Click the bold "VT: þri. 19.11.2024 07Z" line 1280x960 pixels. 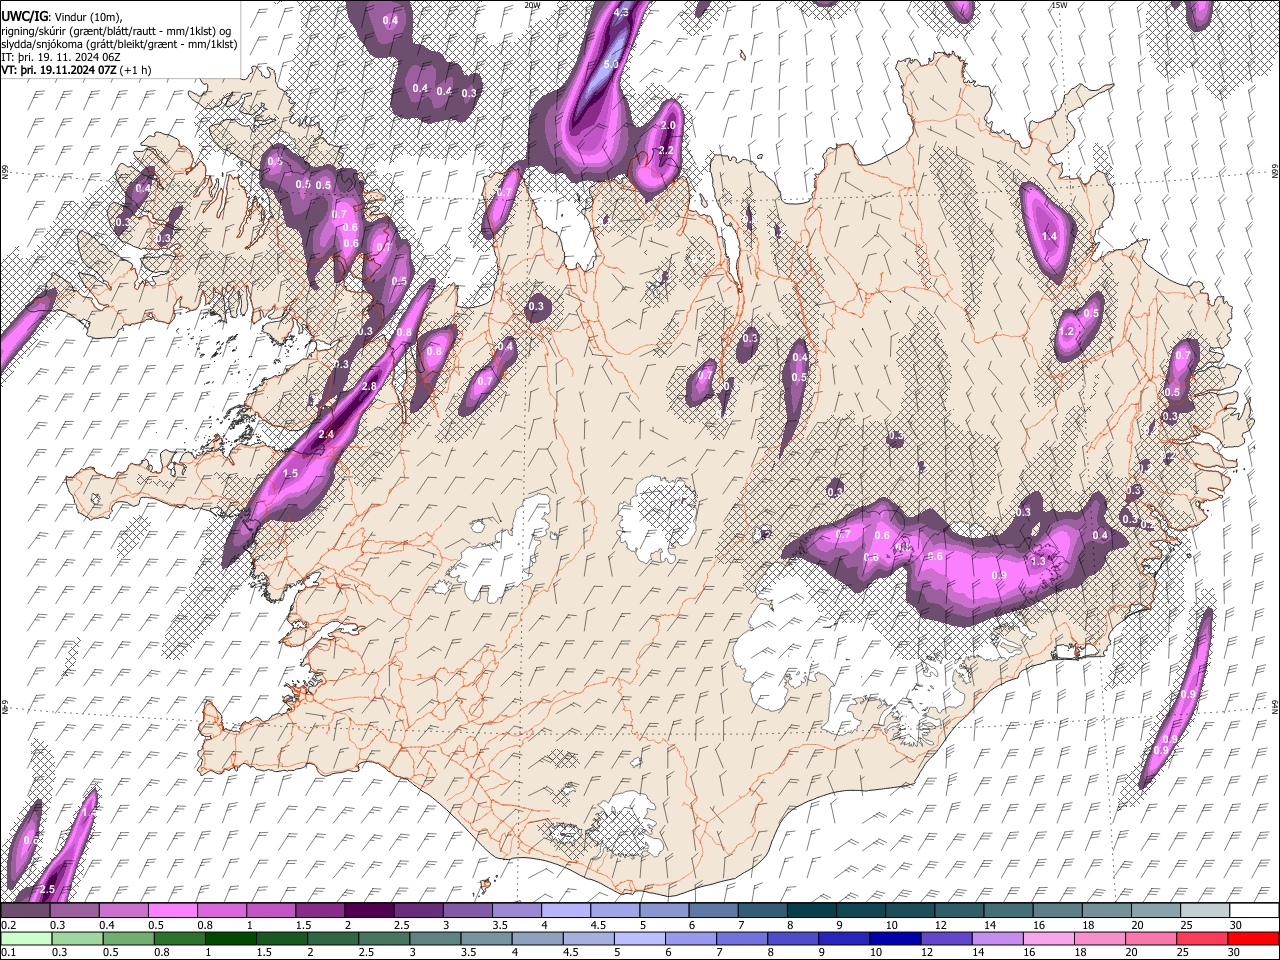(x=57, y=70)
